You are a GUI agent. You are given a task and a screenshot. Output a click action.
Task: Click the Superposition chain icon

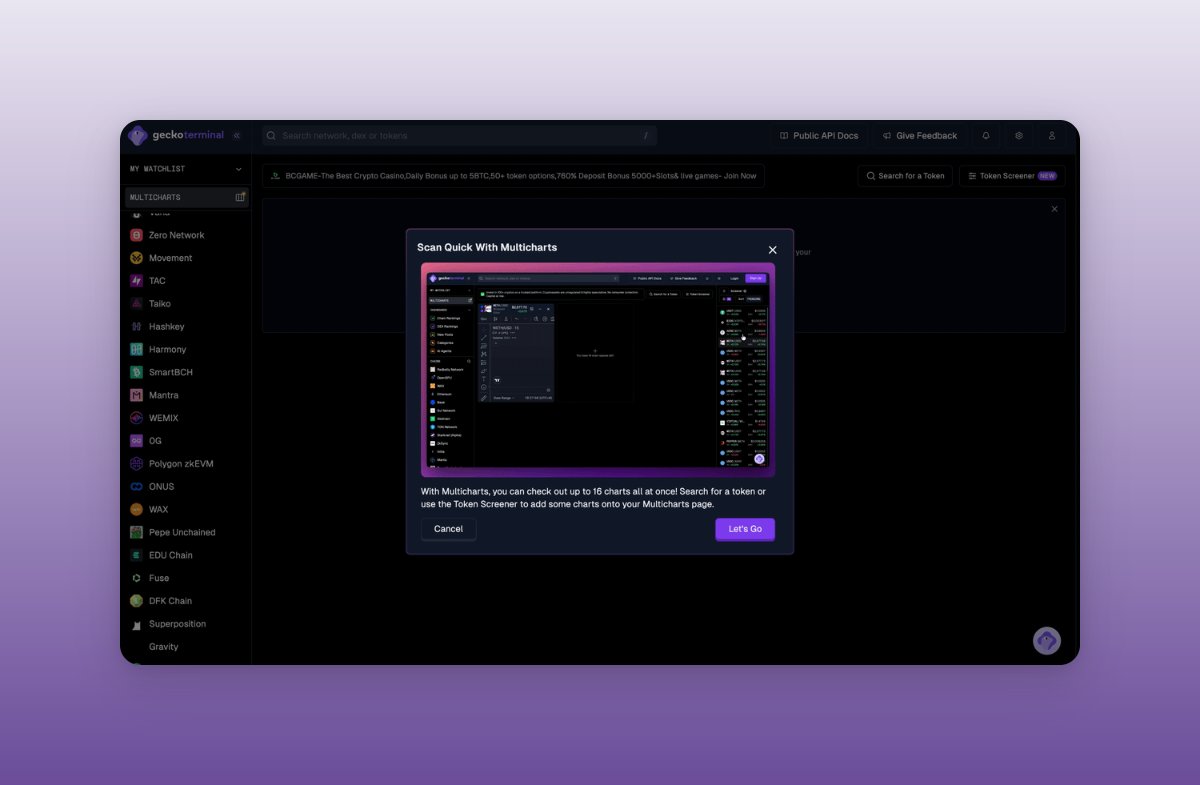137,624
